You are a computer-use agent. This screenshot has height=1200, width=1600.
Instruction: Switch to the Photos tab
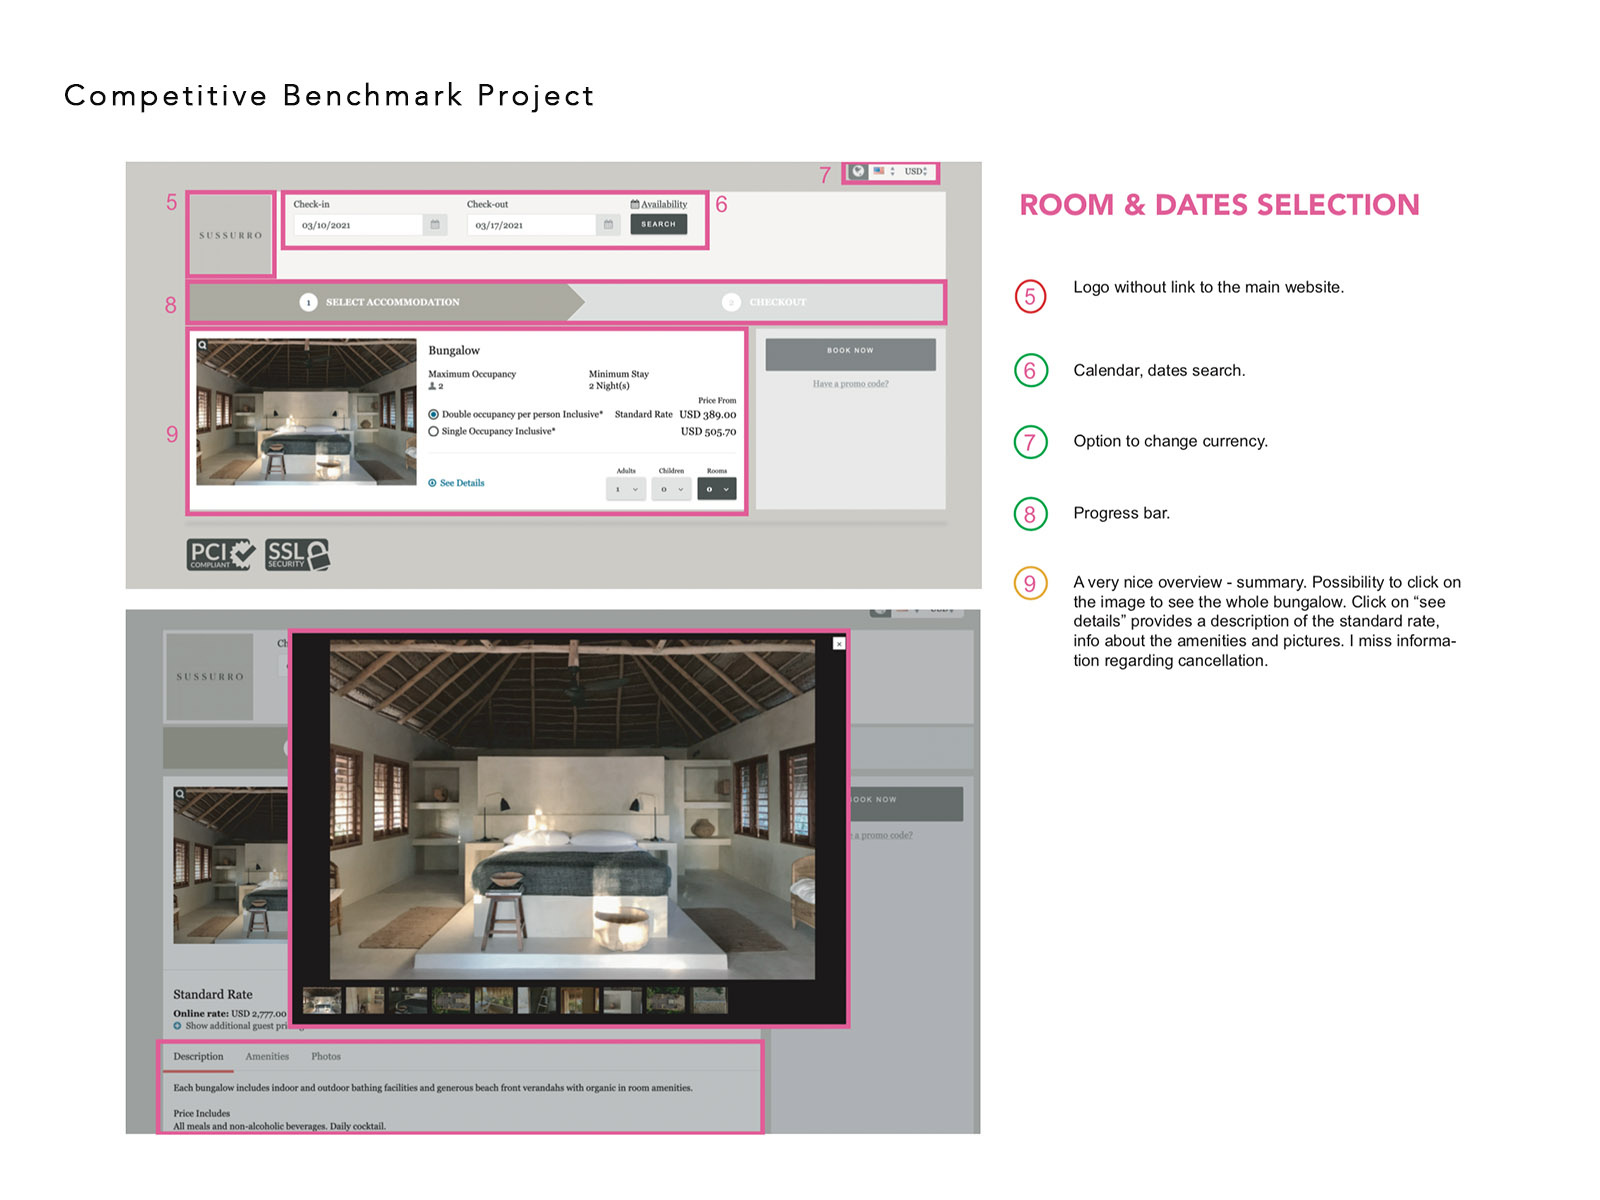326,1056
